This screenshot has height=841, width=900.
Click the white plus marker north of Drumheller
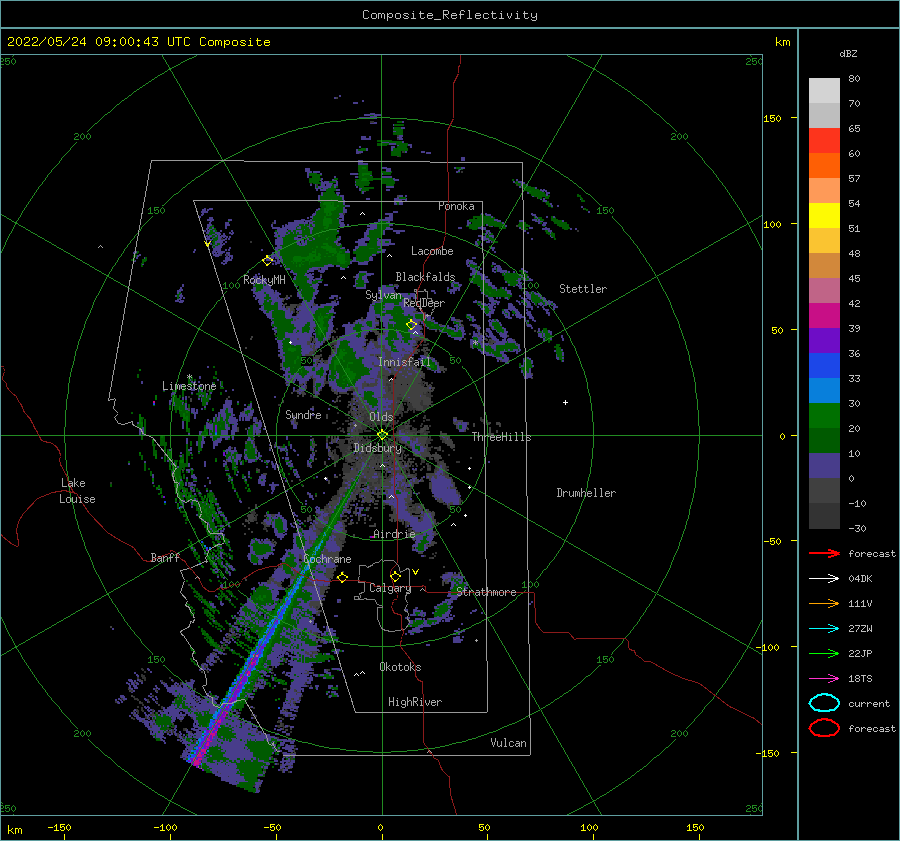[x=565, y=402]
